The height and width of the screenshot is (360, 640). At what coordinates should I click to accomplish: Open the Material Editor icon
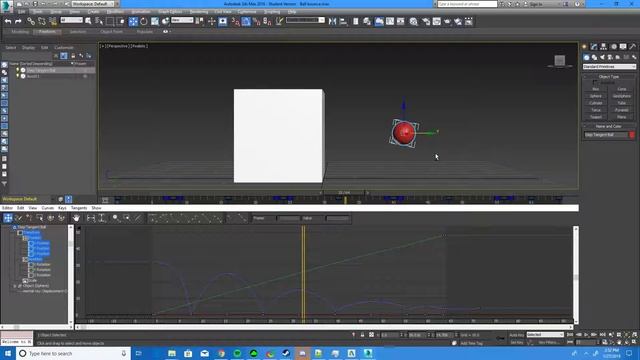[x=413, y=21]
